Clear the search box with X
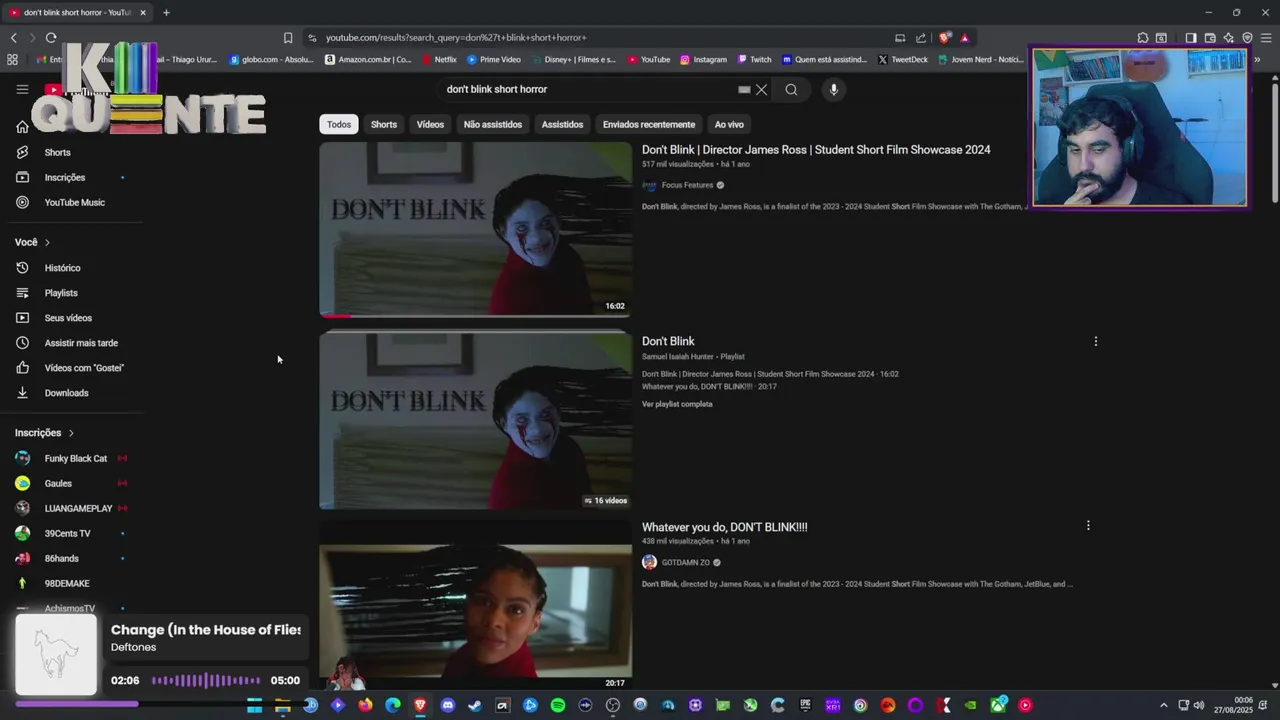 (761, 89)
